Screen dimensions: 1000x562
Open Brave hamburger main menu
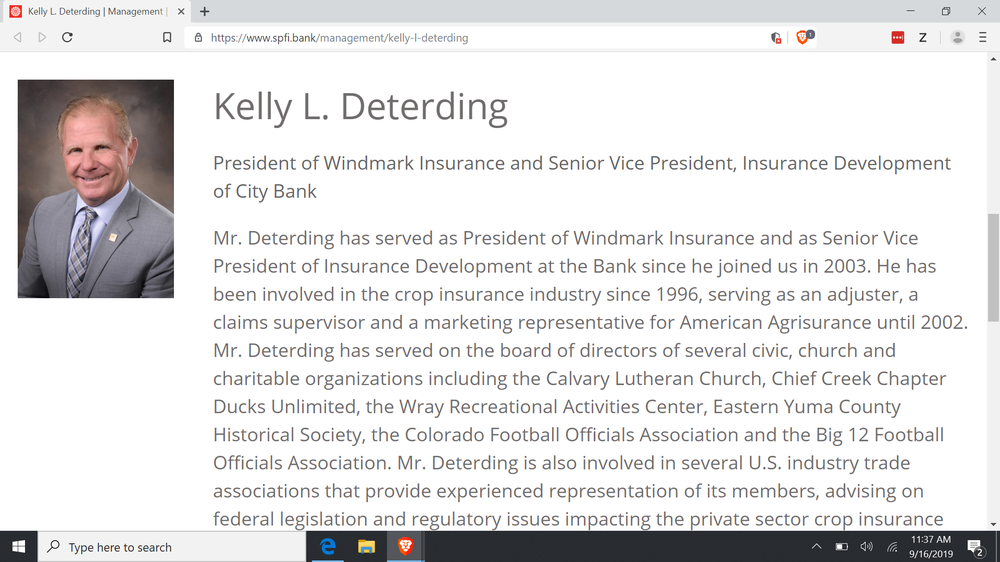(983, 37)
